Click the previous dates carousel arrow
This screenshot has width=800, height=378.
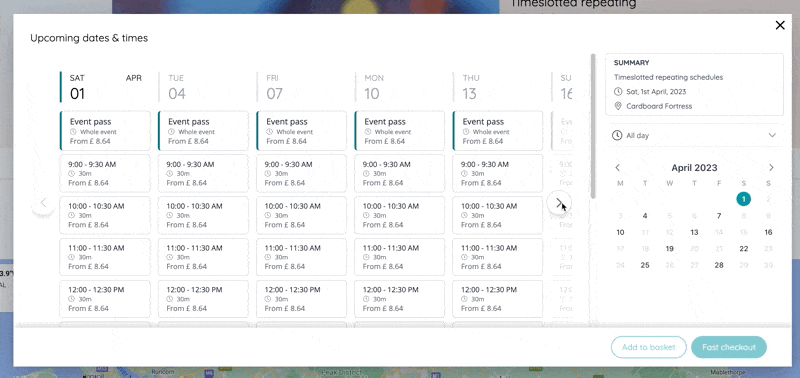click(43, 203)
